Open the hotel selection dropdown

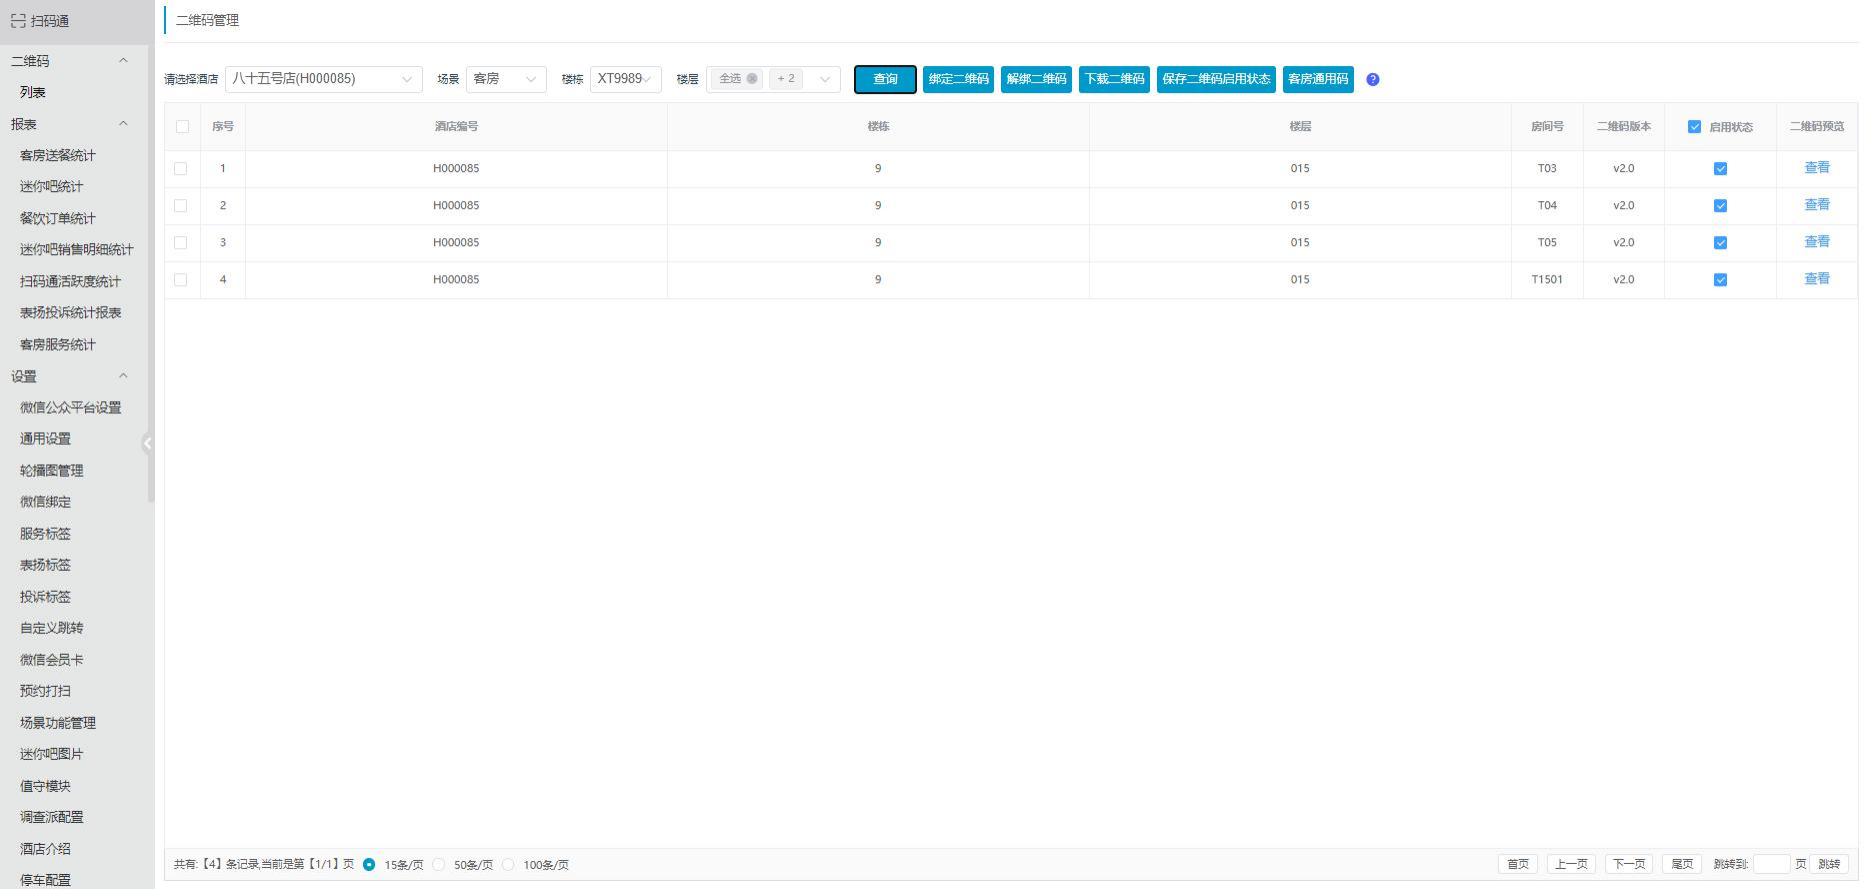pos(323,79)
